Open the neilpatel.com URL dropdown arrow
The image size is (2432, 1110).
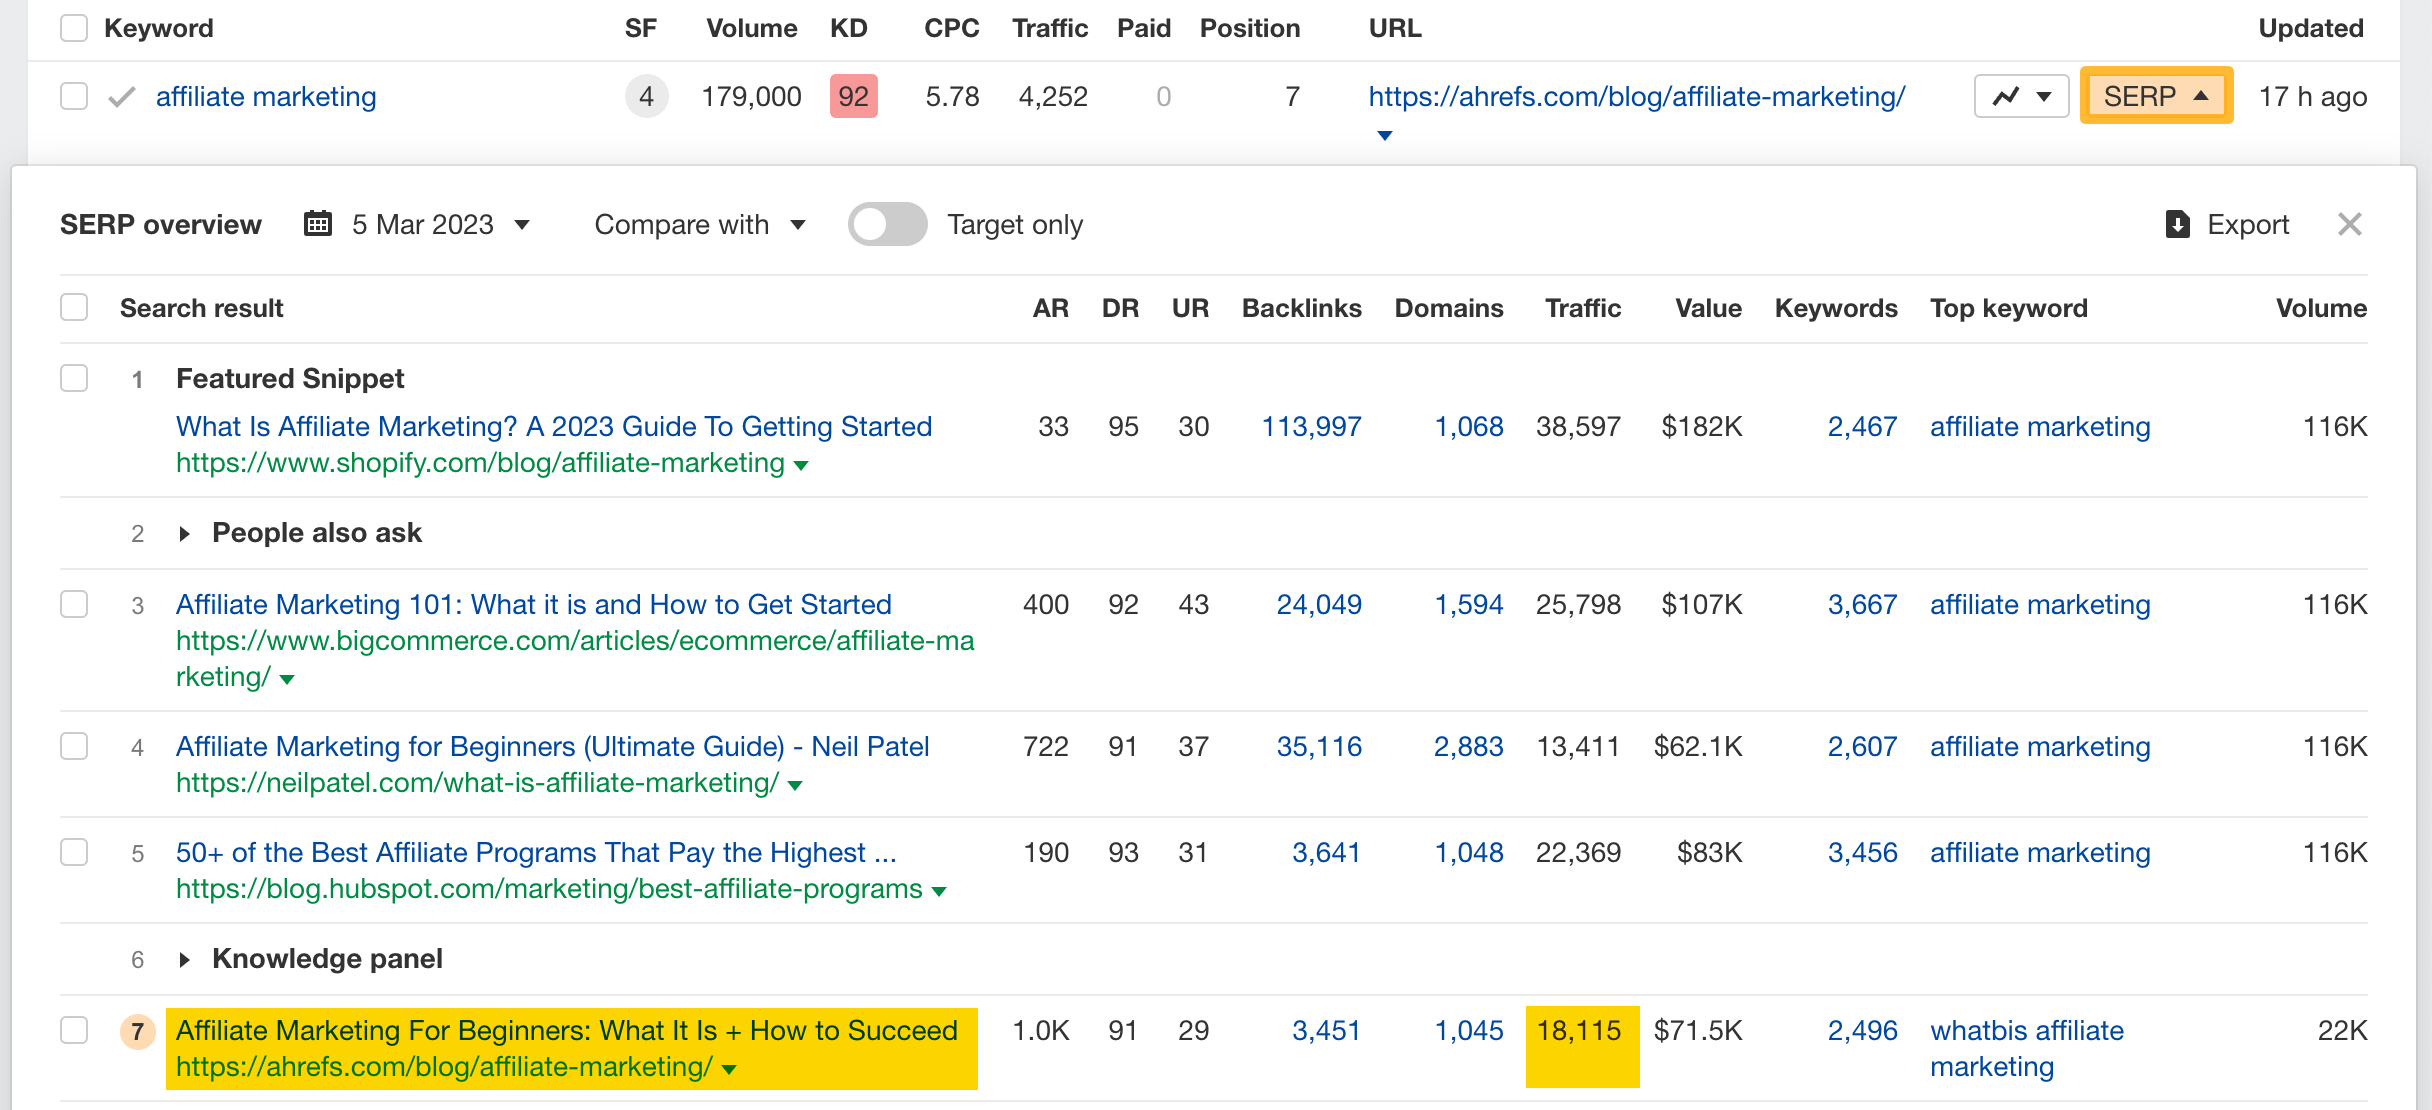(795, 786)
